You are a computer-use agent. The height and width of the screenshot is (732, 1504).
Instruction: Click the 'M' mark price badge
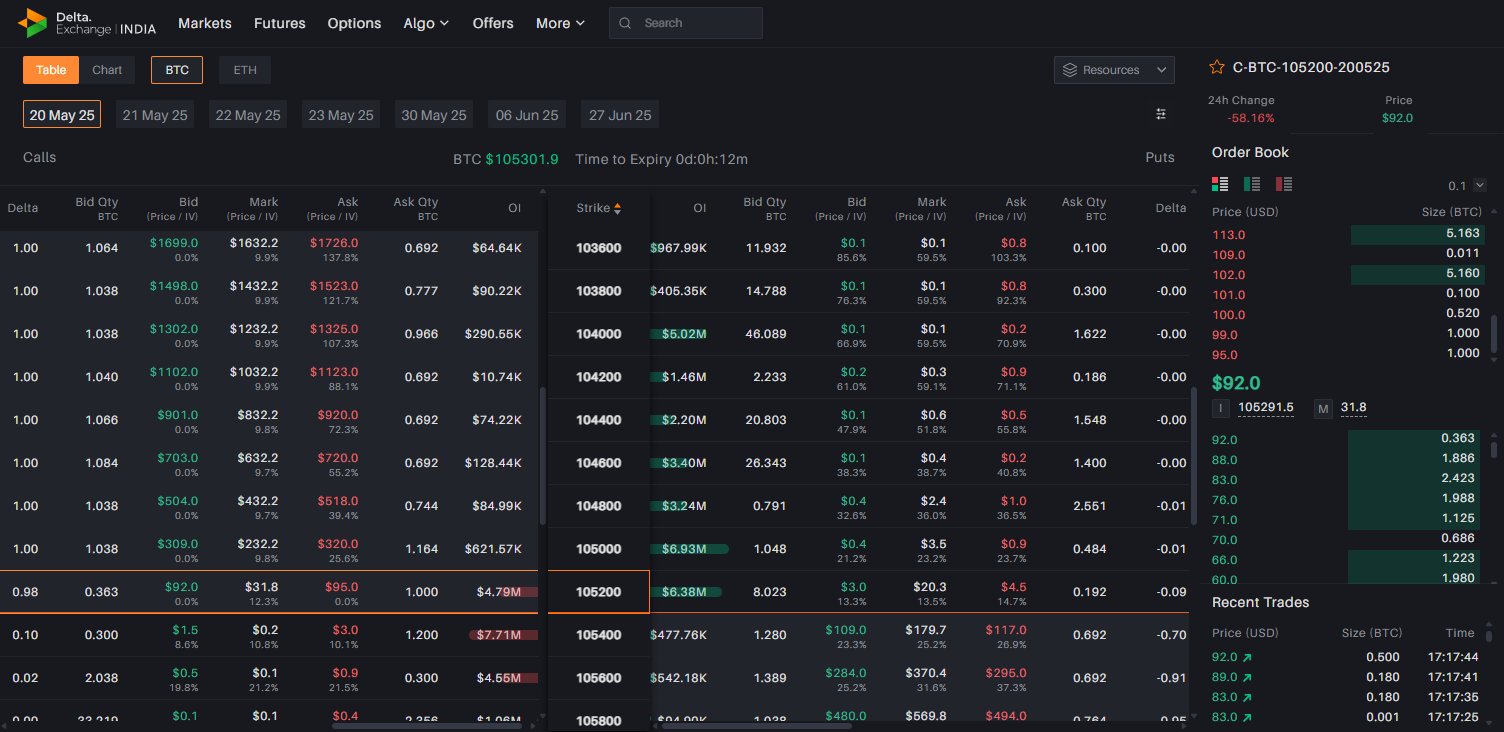point(1323,408)
